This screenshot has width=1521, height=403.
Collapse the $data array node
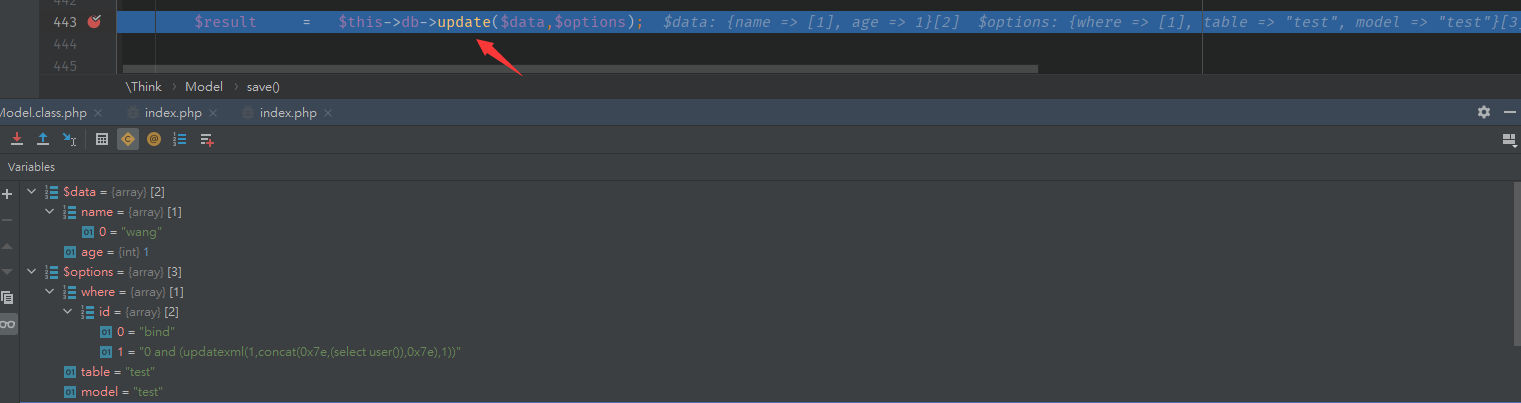[x=32, y=192]
